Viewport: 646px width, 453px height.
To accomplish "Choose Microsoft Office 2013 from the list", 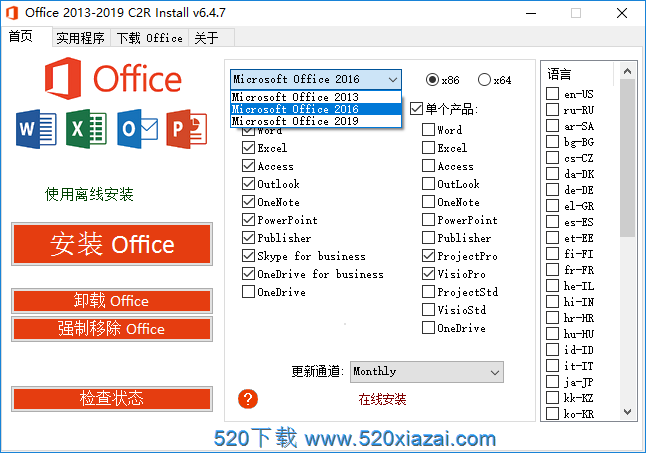I will (x=316, y=97).
